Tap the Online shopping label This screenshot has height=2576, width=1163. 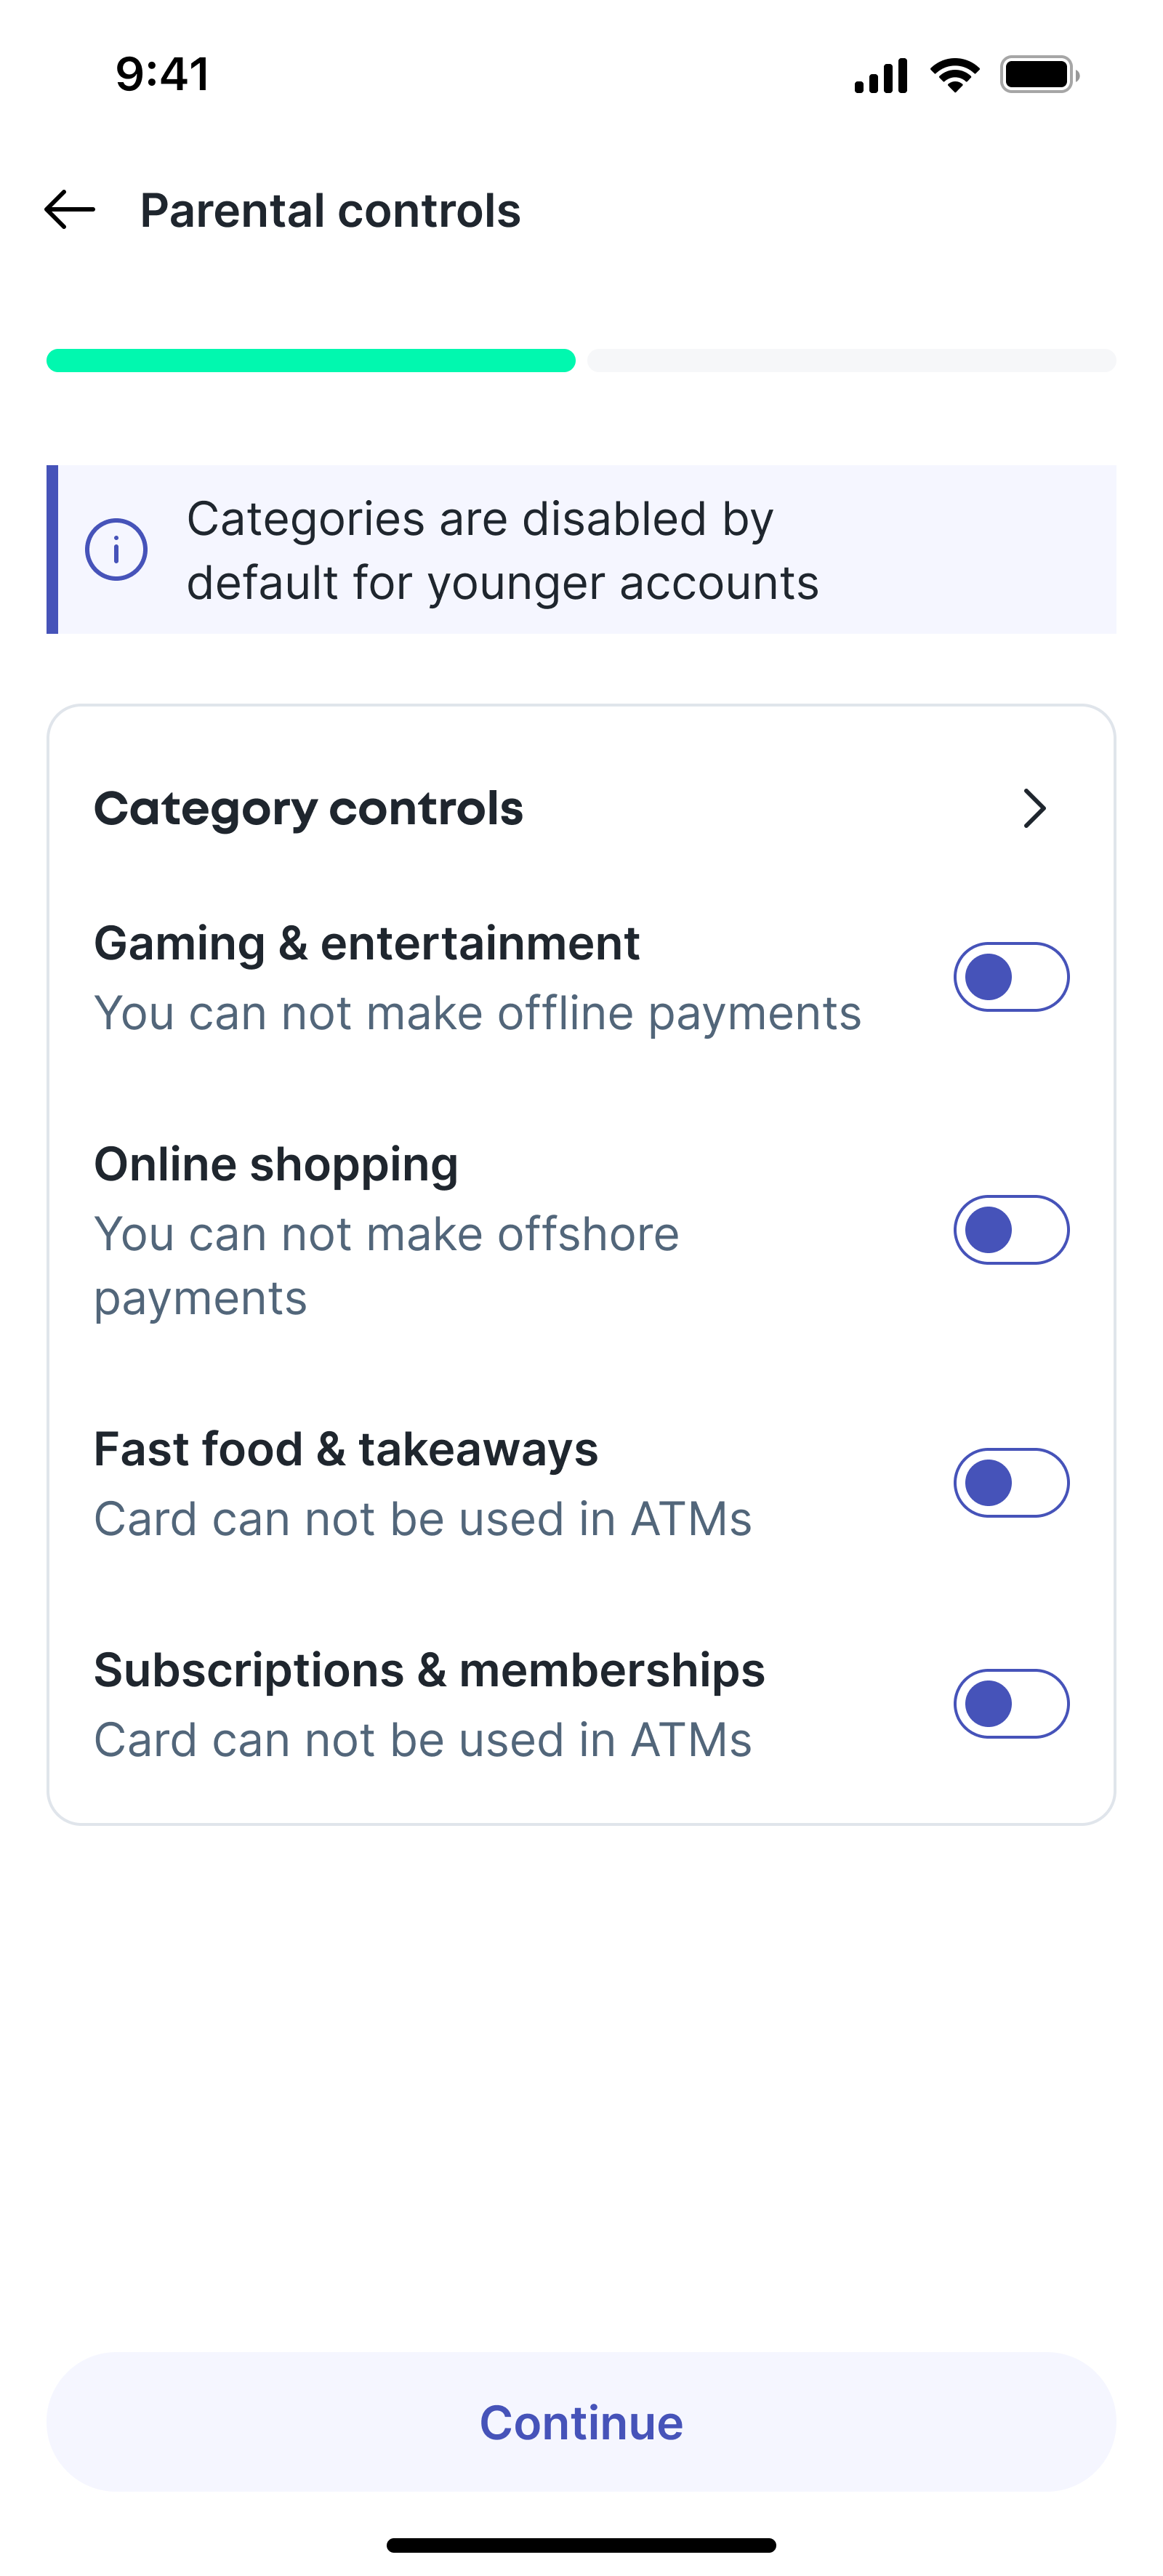(276, 1164)
